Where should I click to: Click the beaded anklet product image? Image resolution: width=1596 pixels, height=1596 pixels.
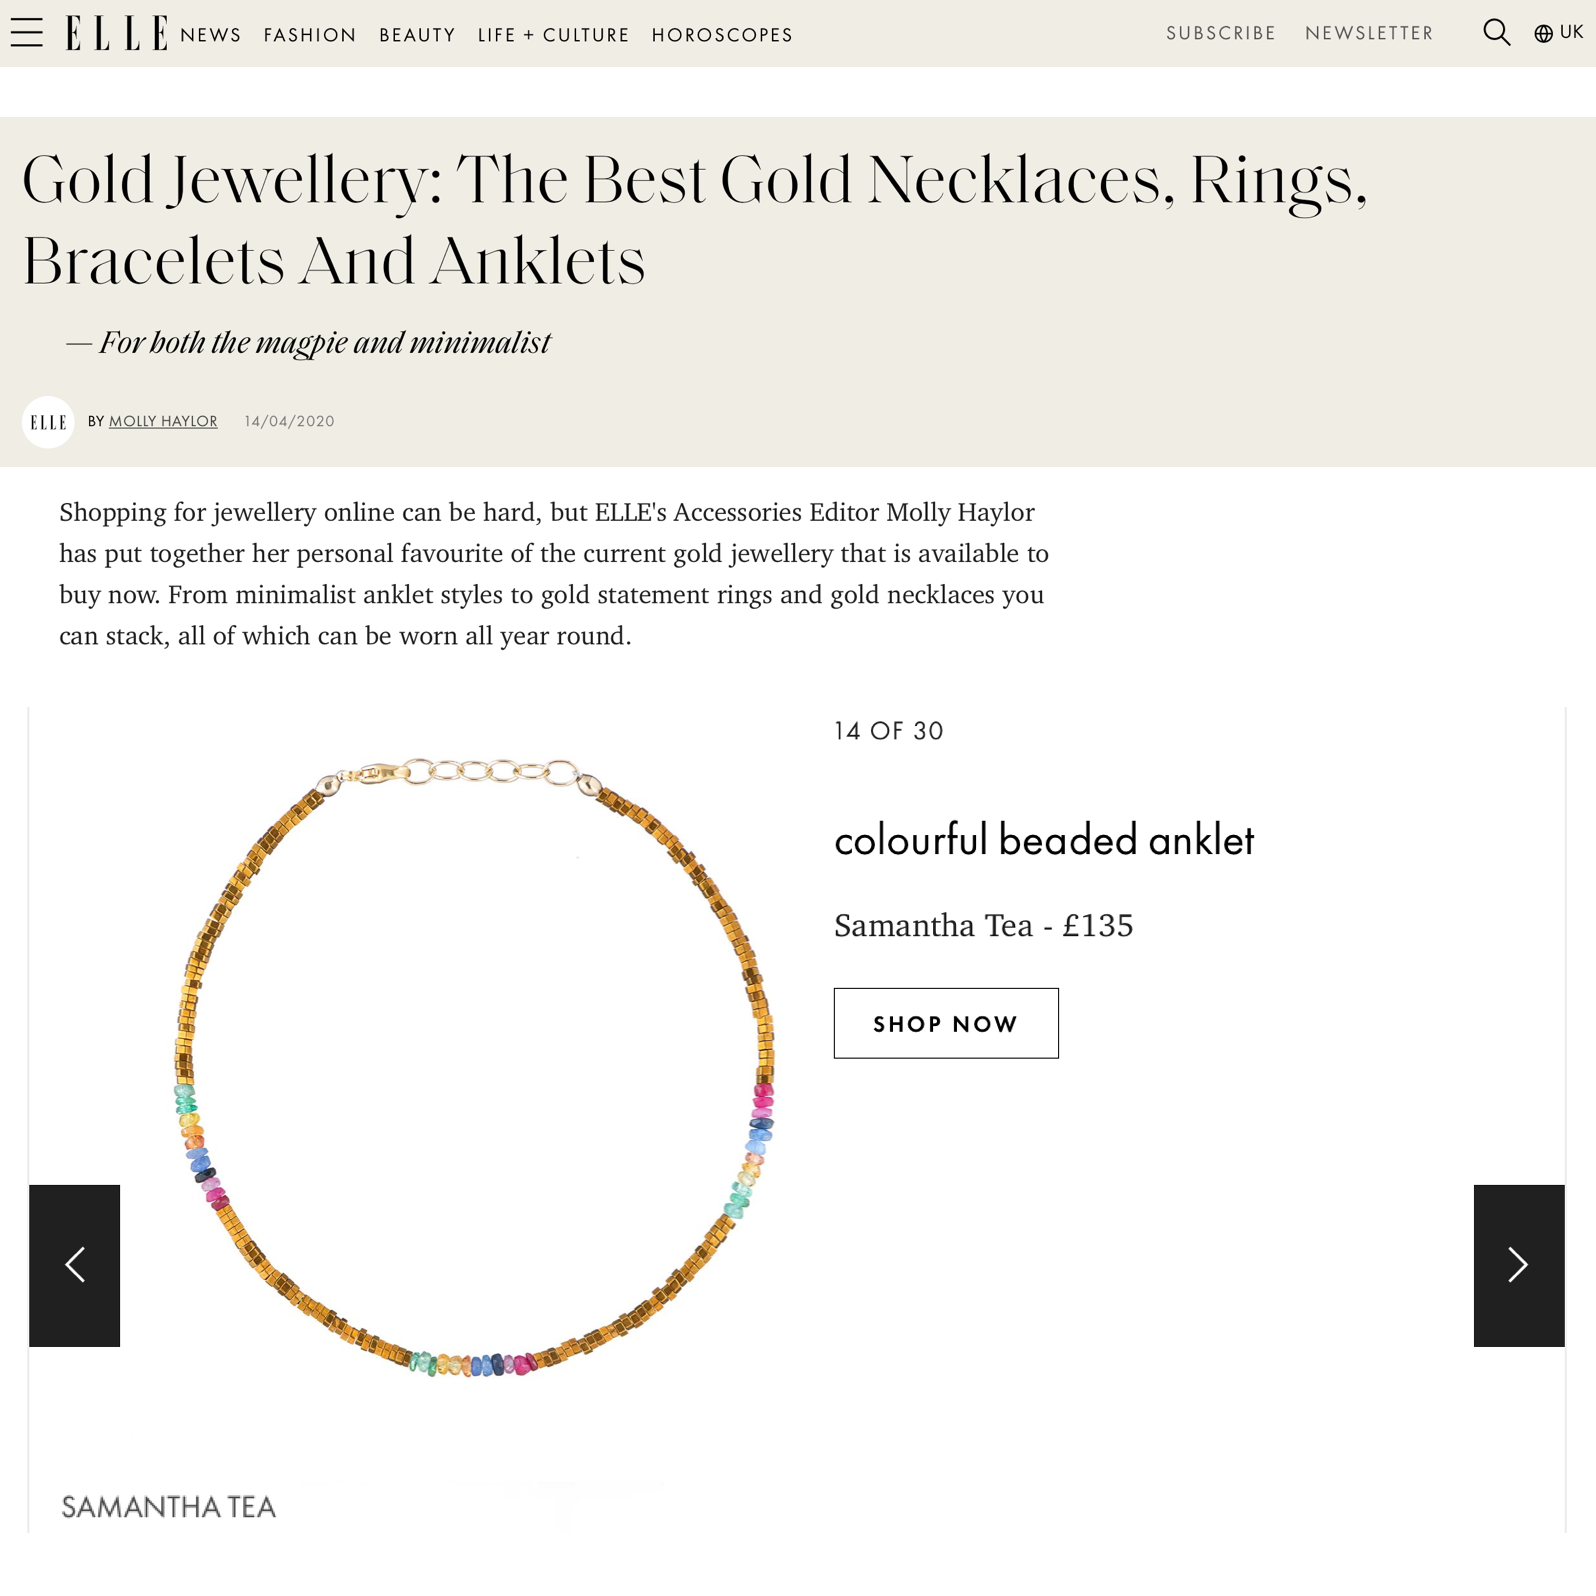[x=475, y=1067]
